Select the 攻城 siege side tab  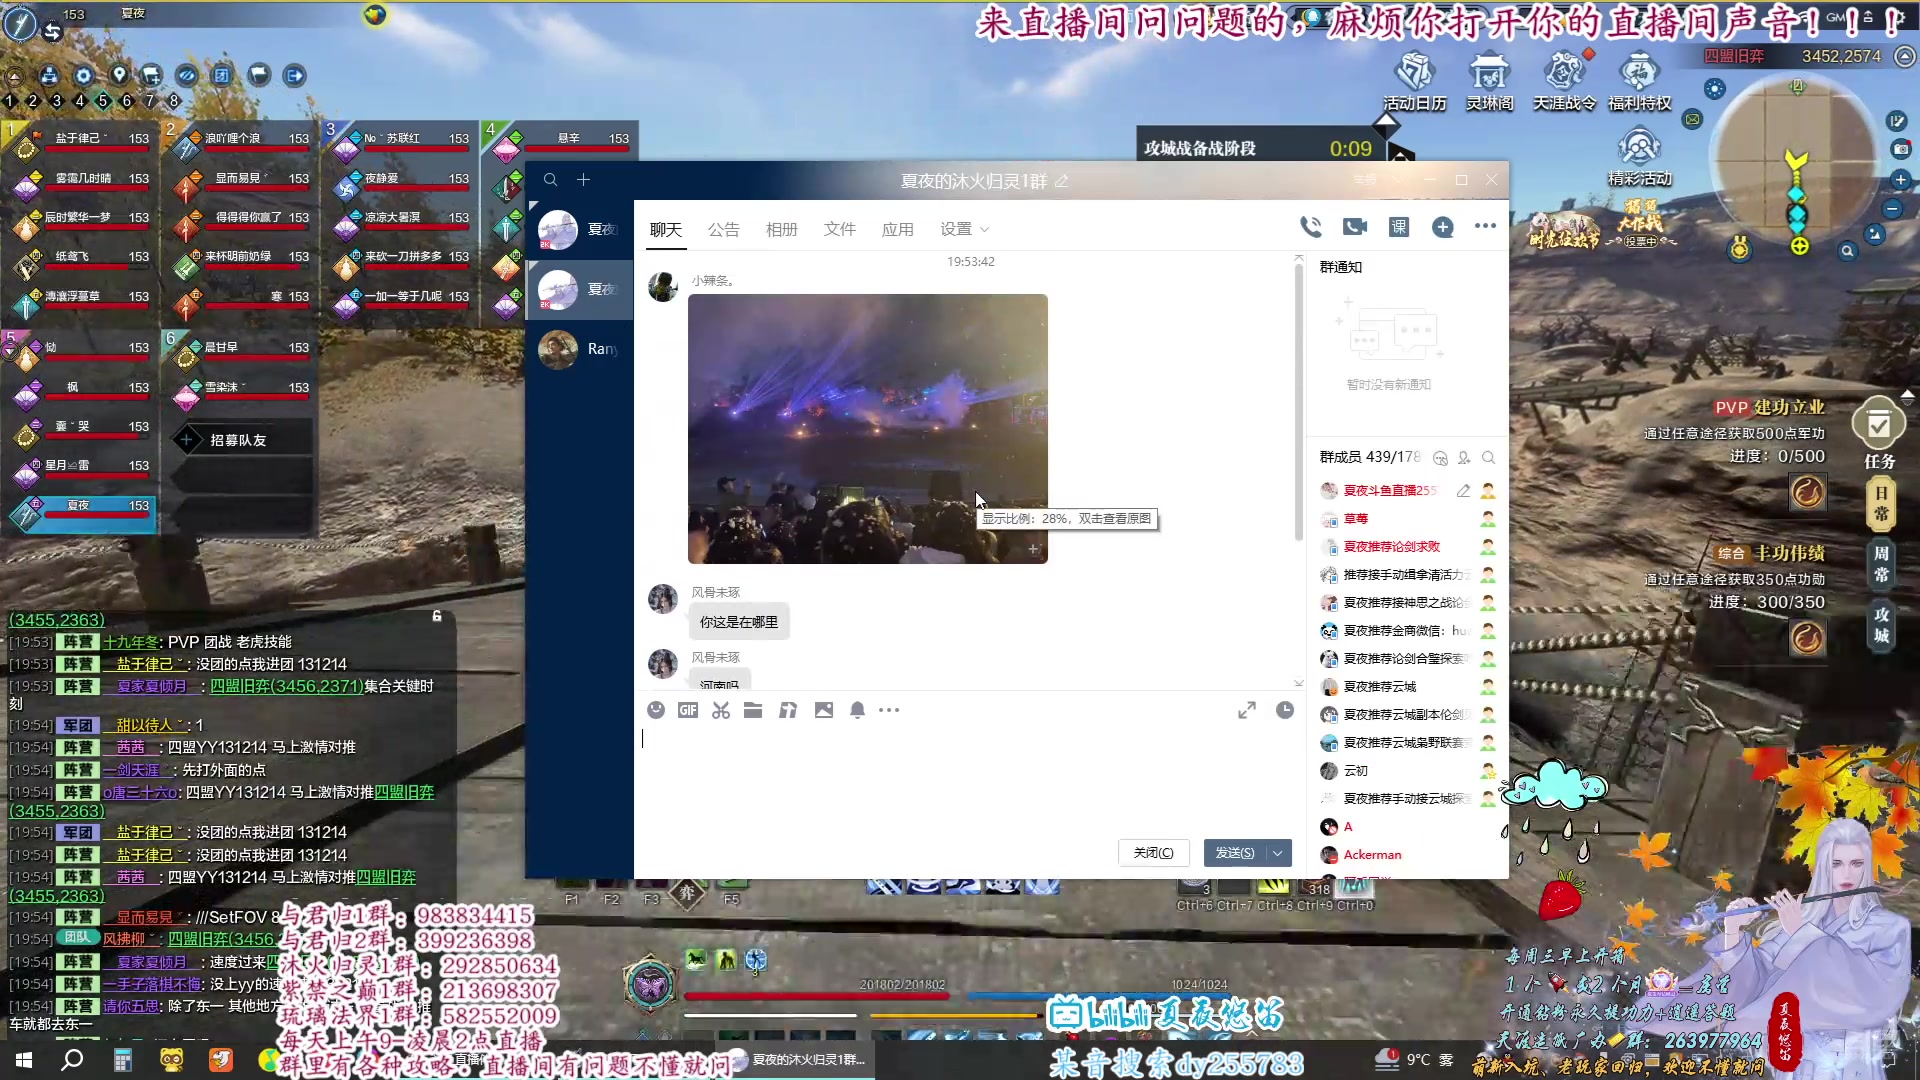coord(1881,625)
